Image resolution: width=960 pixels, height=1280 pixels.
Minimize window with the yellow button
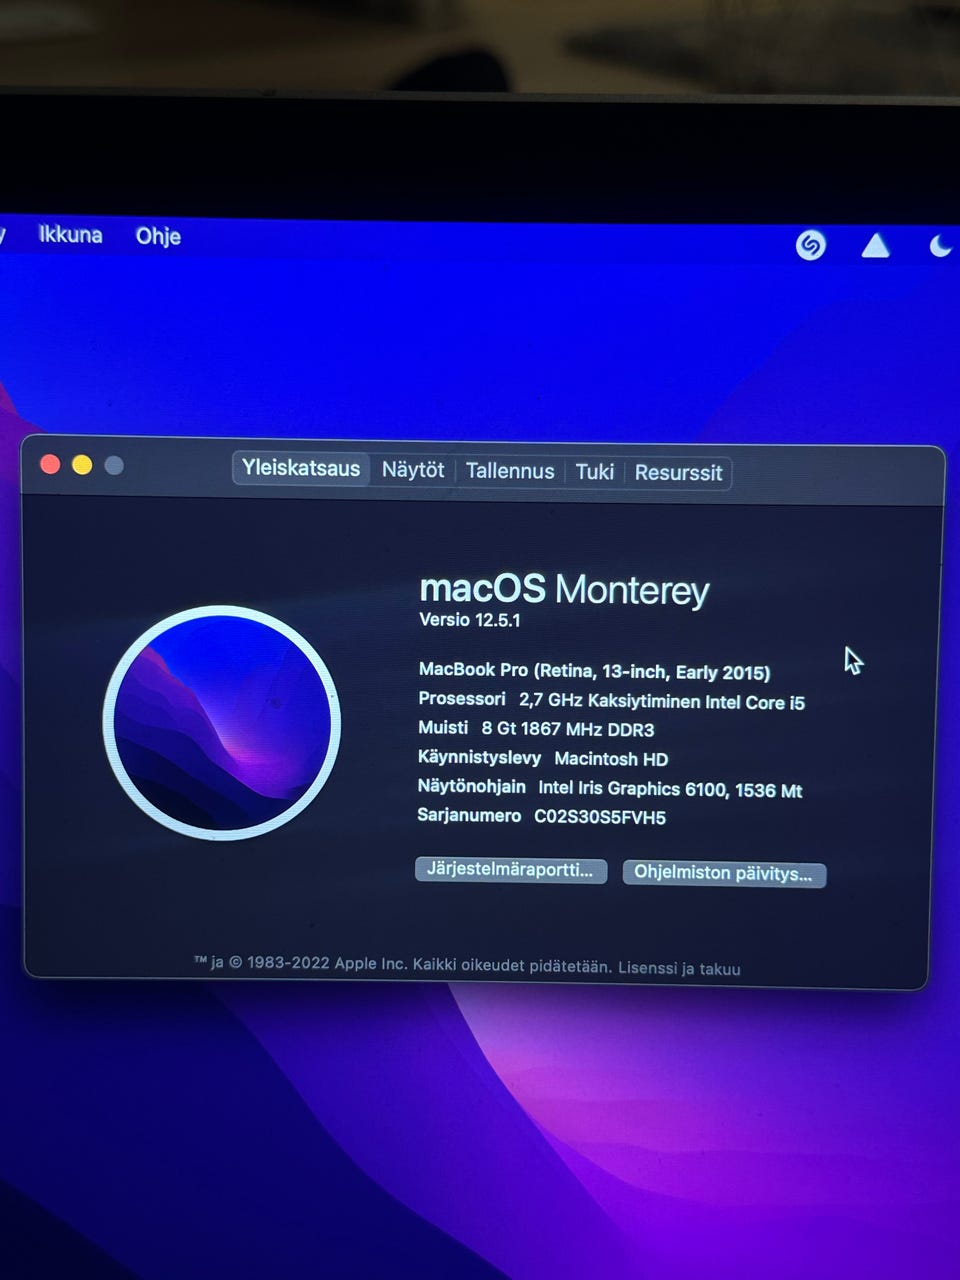coord(82,464)
